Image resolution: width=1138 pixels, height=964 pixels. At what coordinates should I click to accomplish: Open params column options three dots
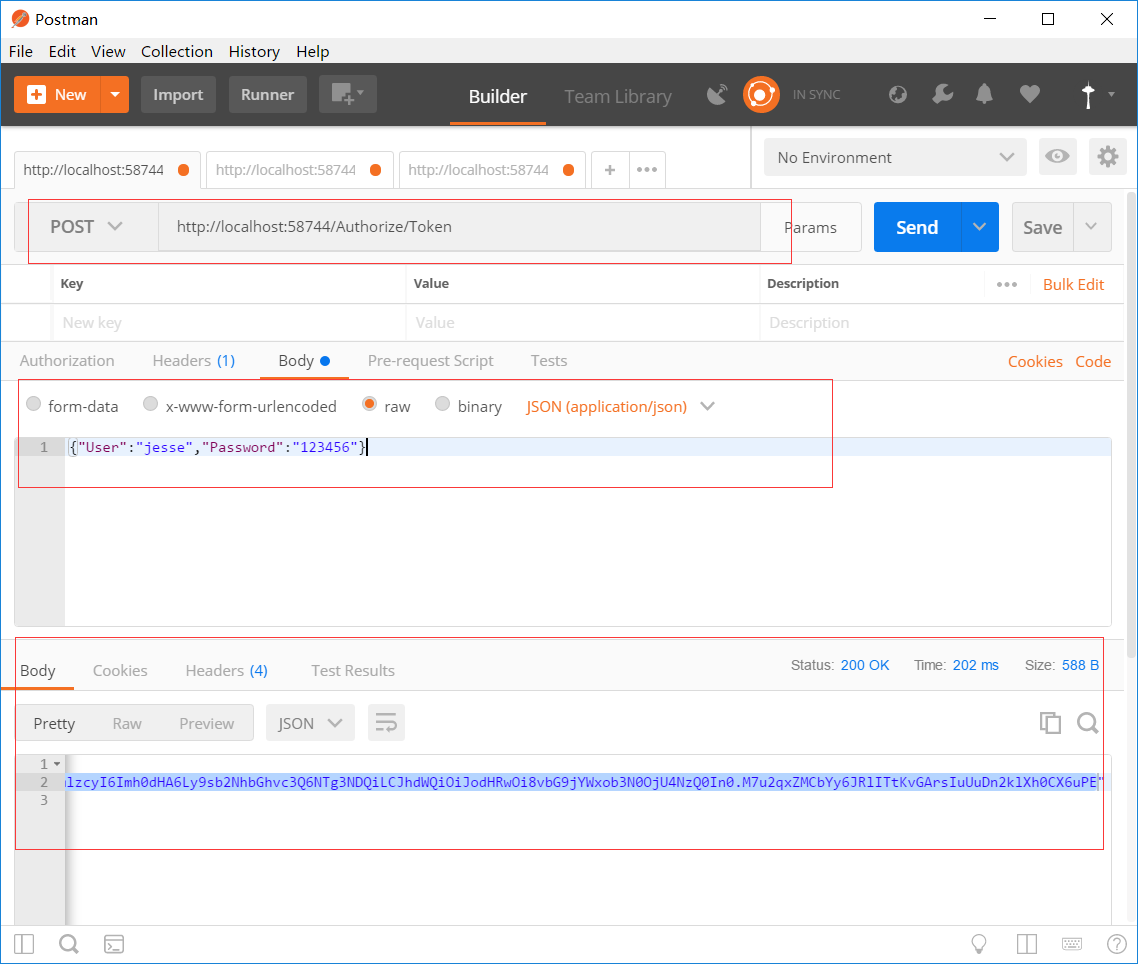(1007, 285)
